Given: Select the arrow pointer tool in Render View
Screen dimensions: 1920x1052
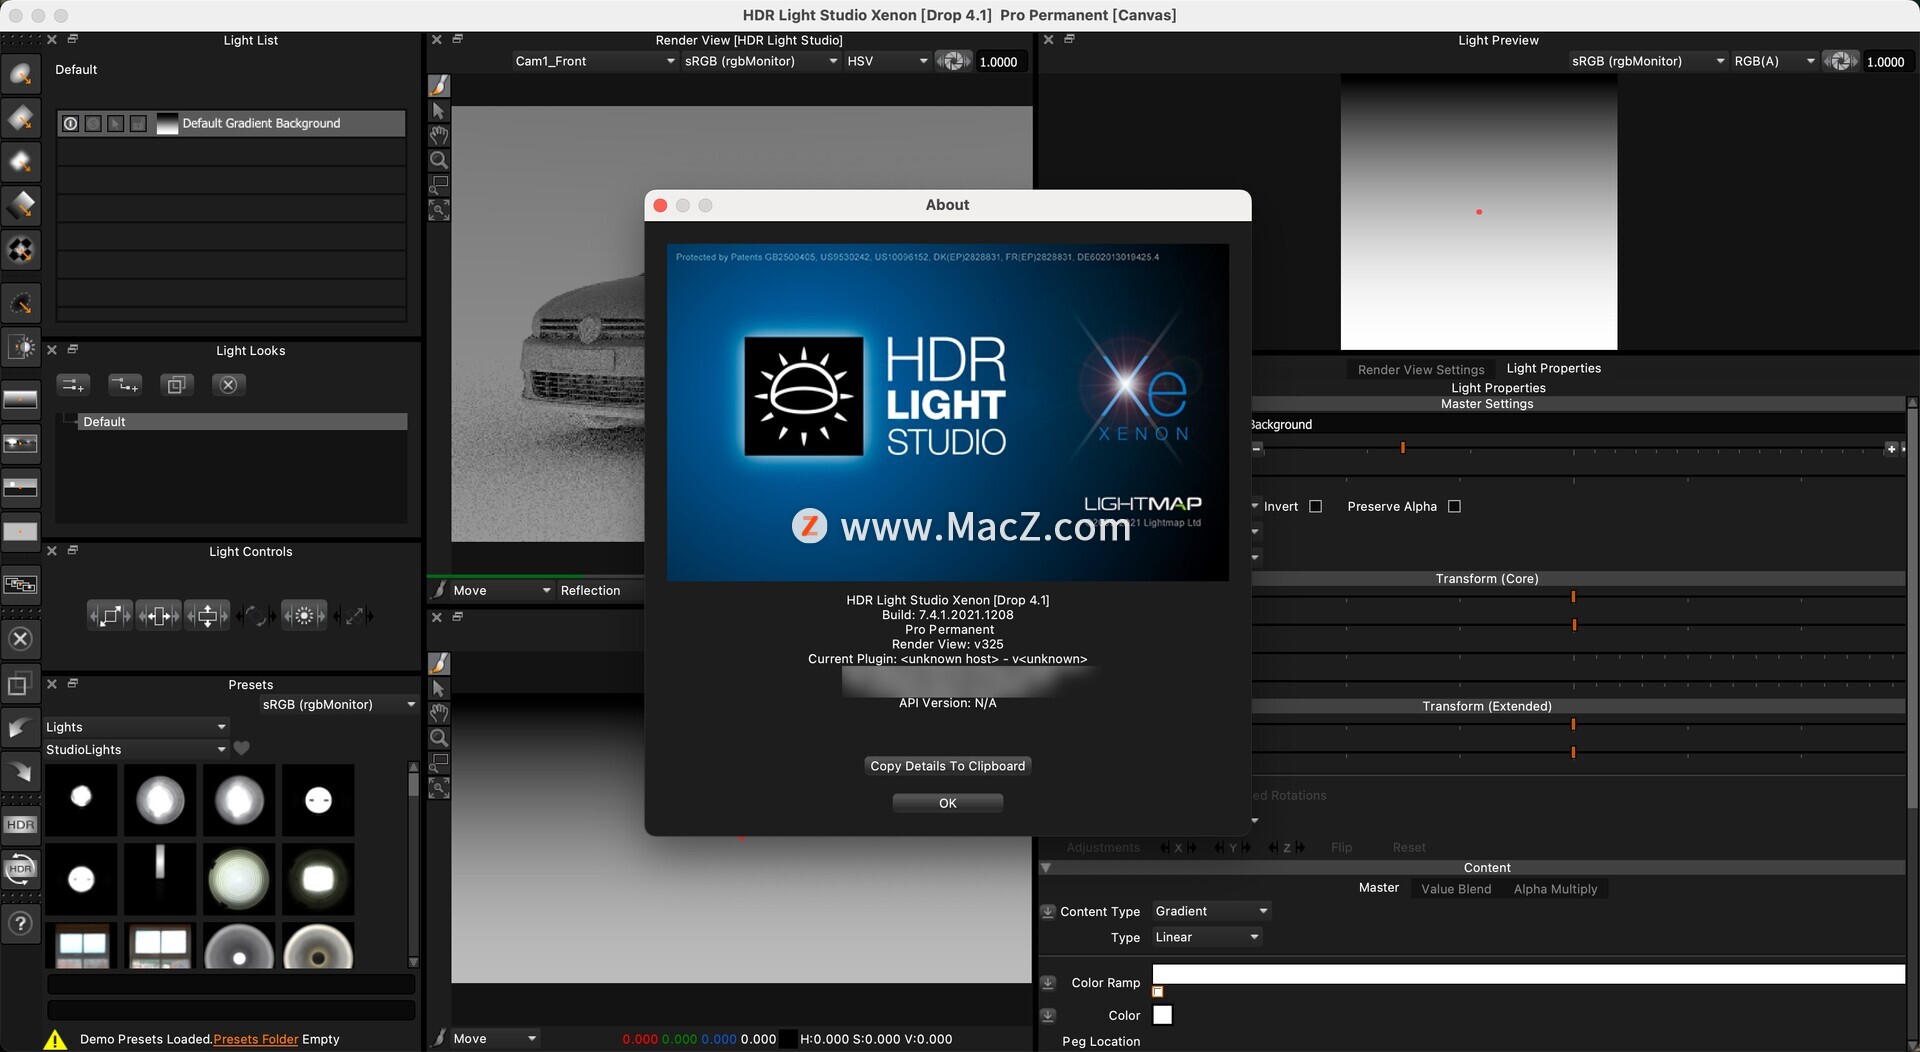Looking at the screenshot, I should pos(439,111).
